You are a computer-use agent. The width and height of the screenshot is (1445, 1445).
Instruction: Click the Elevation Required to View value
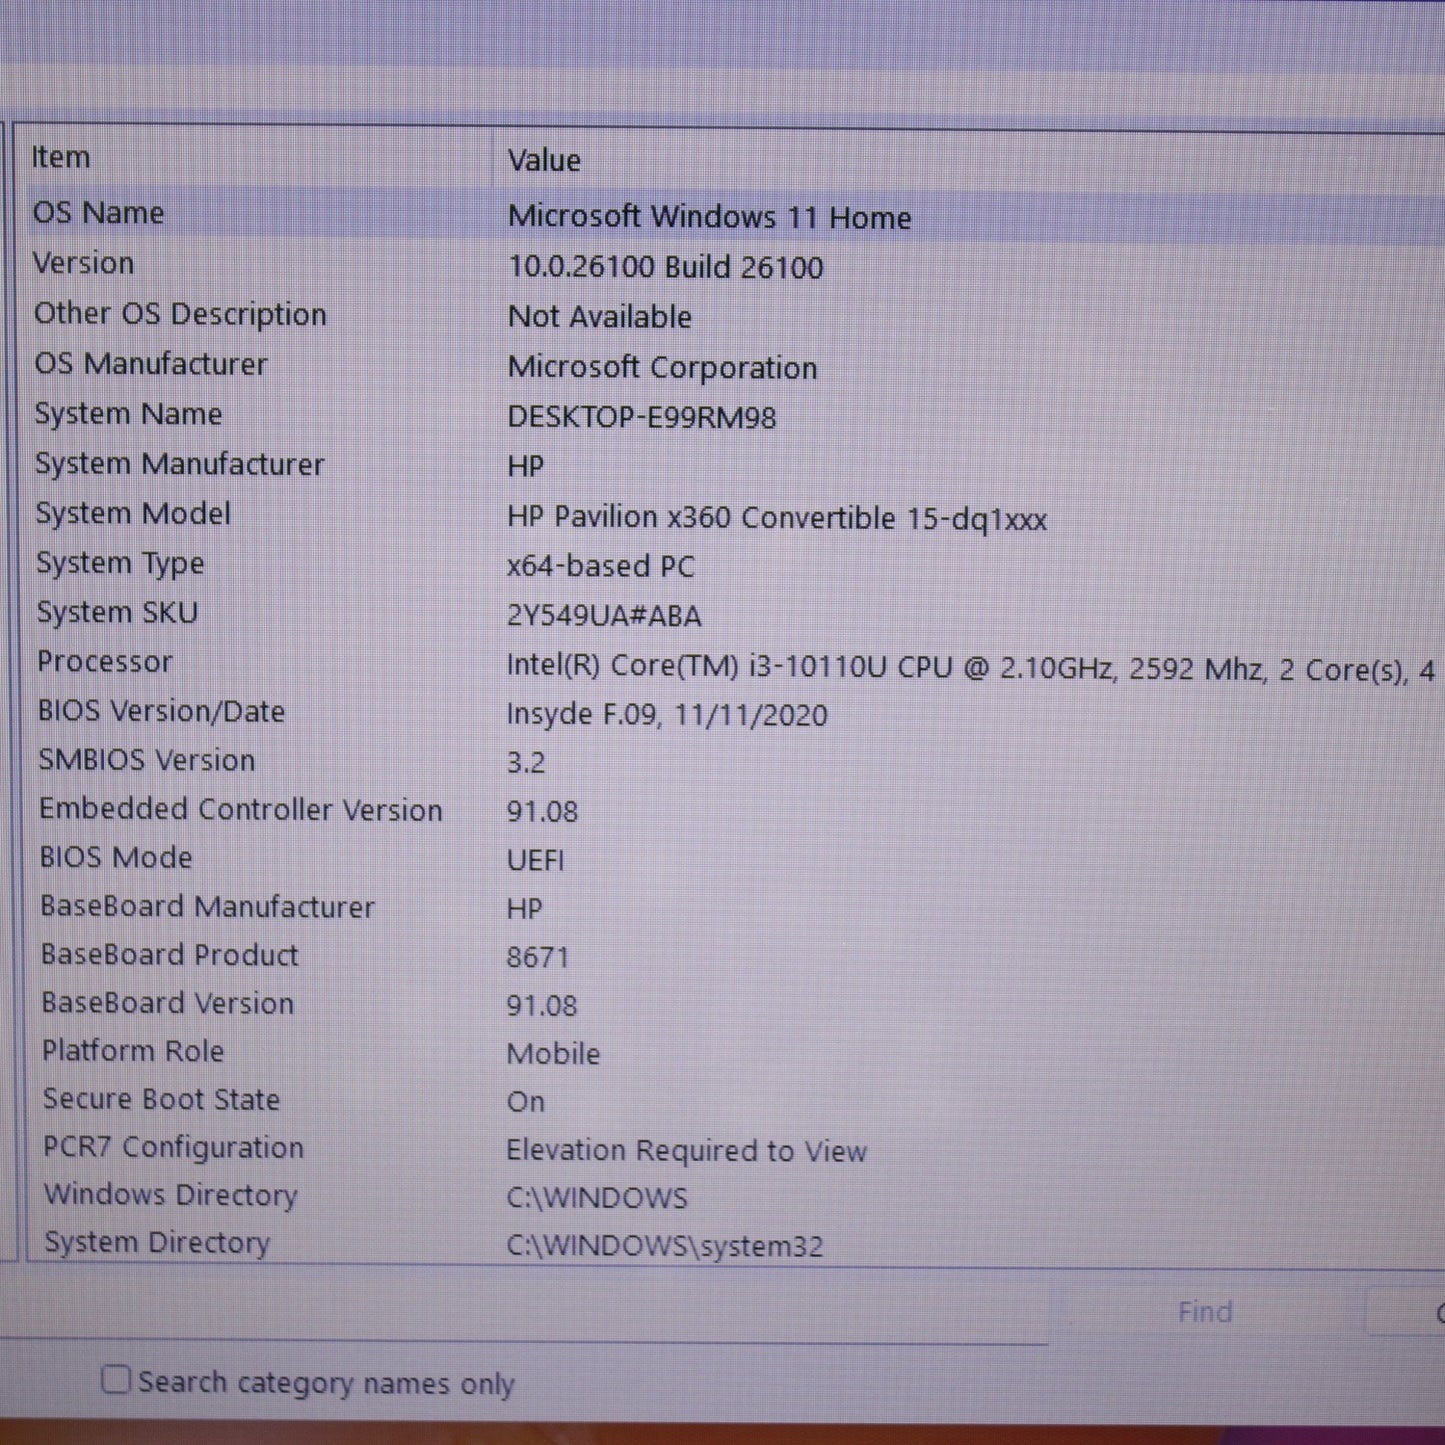tap(686, 1150)
